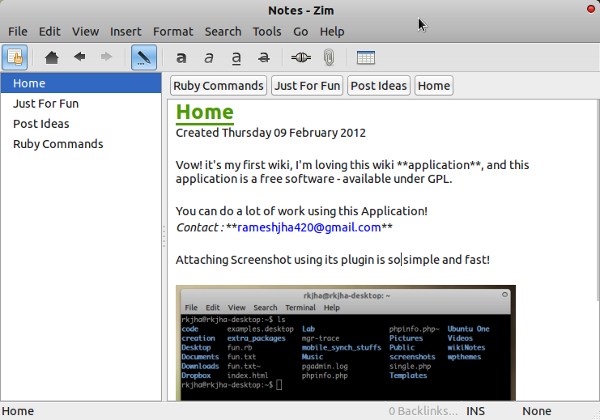The width and height of the screenshot is (600, 420).
Task: Open the Format menu
Action: click(x=173, y=32)
